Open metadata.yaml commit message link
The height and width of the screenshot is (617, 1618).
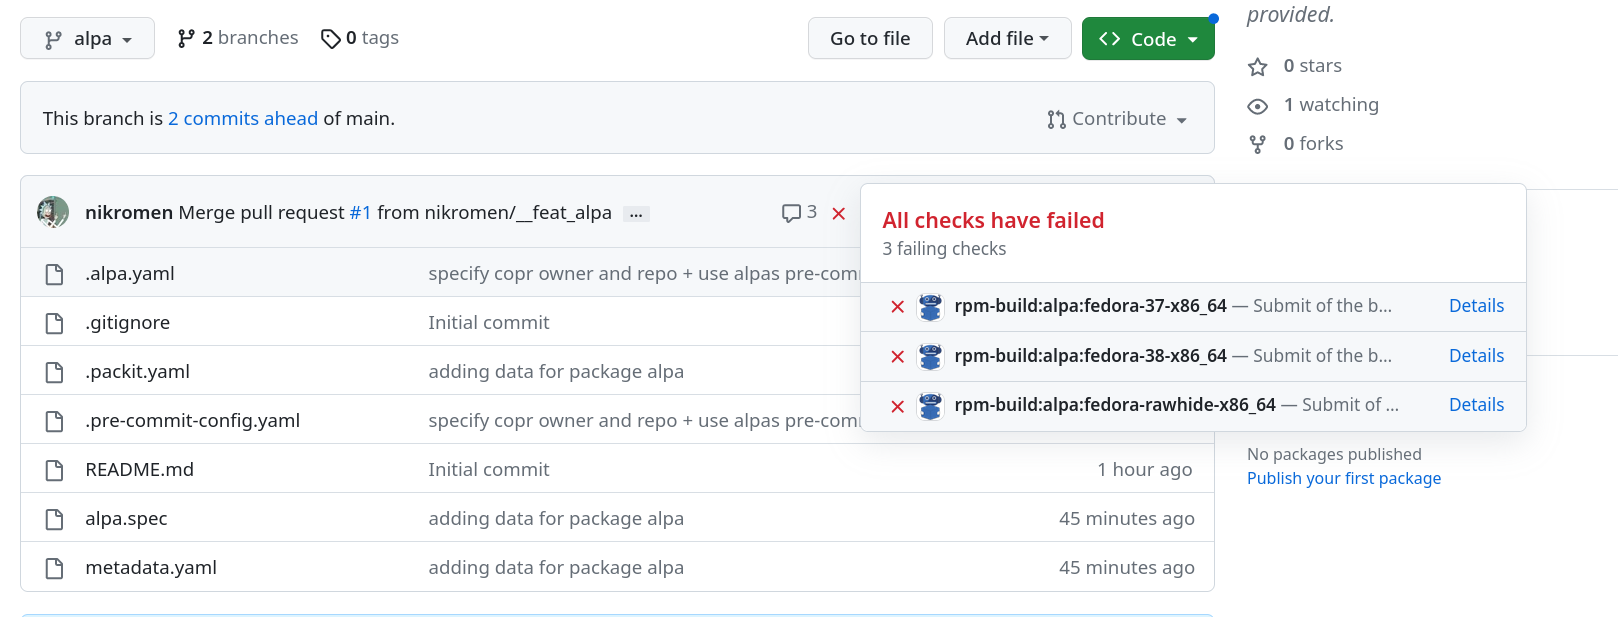click(x=556, y=567)
